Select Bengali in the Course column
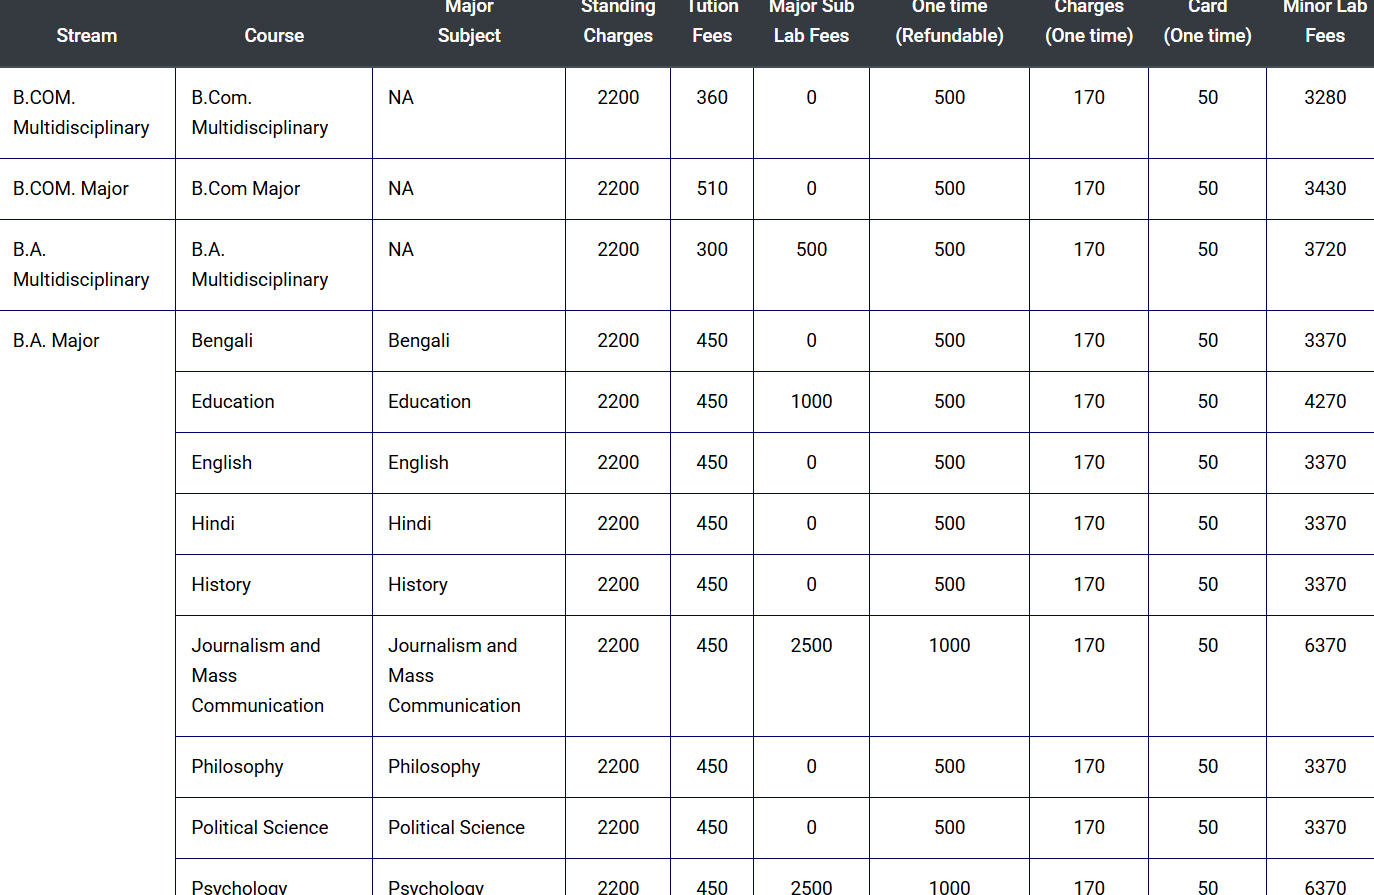Viewport: 1374px width, 895px height. tap(222, 340)
